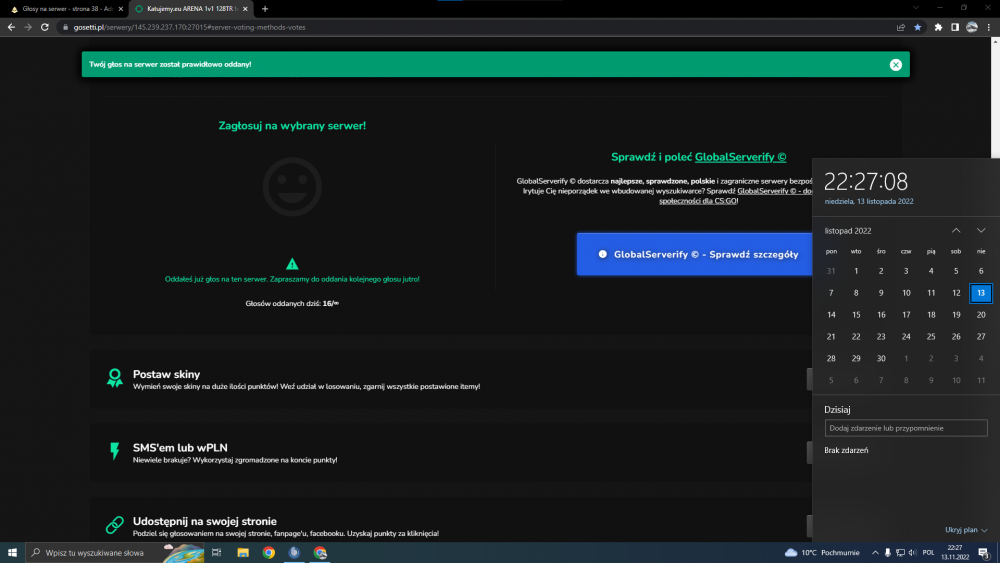Click GlobalServerify © - Sprawdź szczegóły button
The image size is (1000, 563).
(x=695, y=254)
